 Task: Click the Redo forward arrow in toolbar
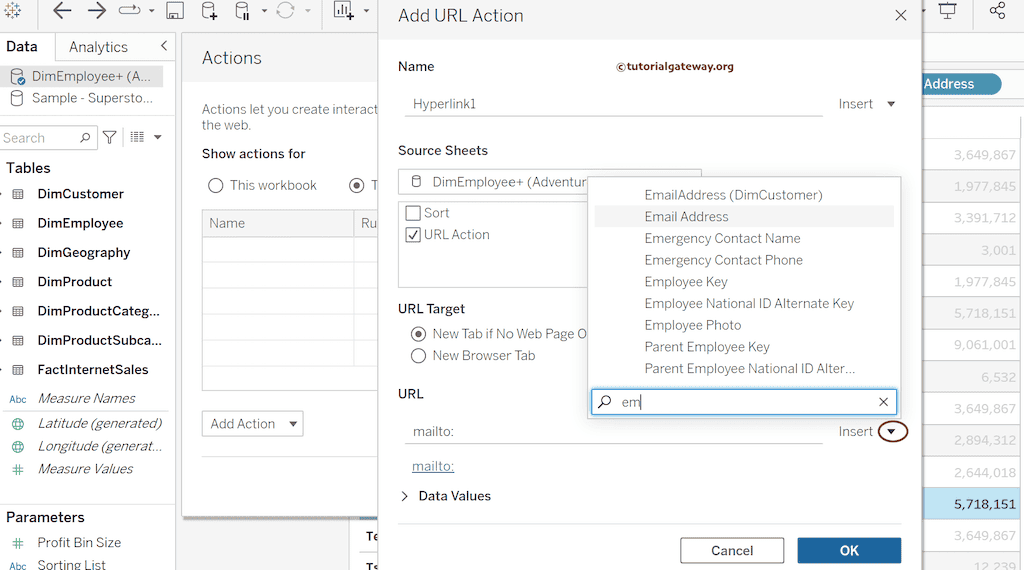click(x=97, y=11)
